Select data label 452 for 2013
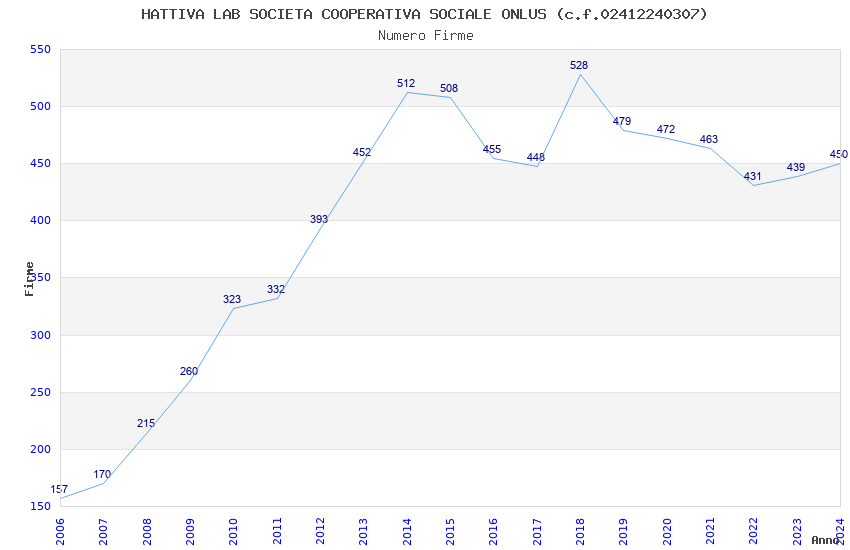The width and height of the screenshot is (850, 550). pos(362,152)
